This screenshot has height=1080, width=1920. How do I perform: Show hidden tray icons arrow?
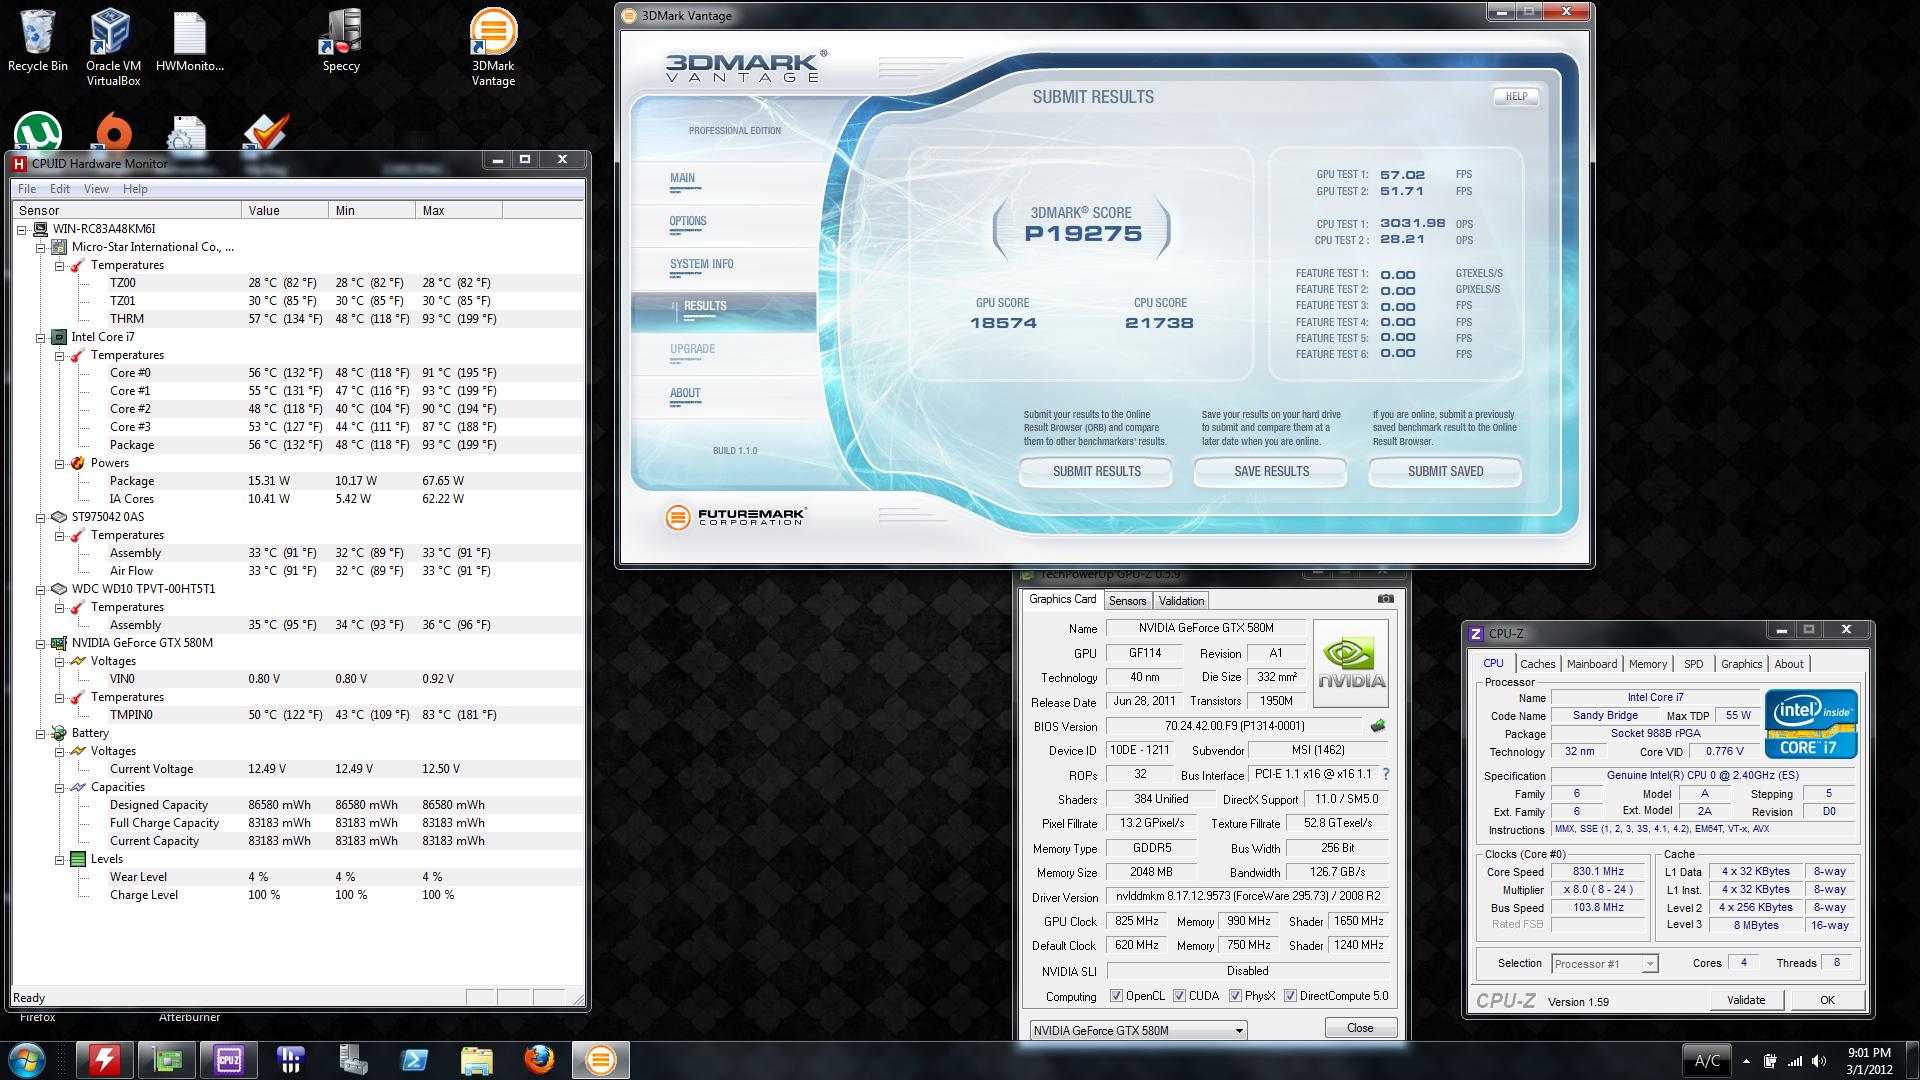[x=1747, y=1061]
